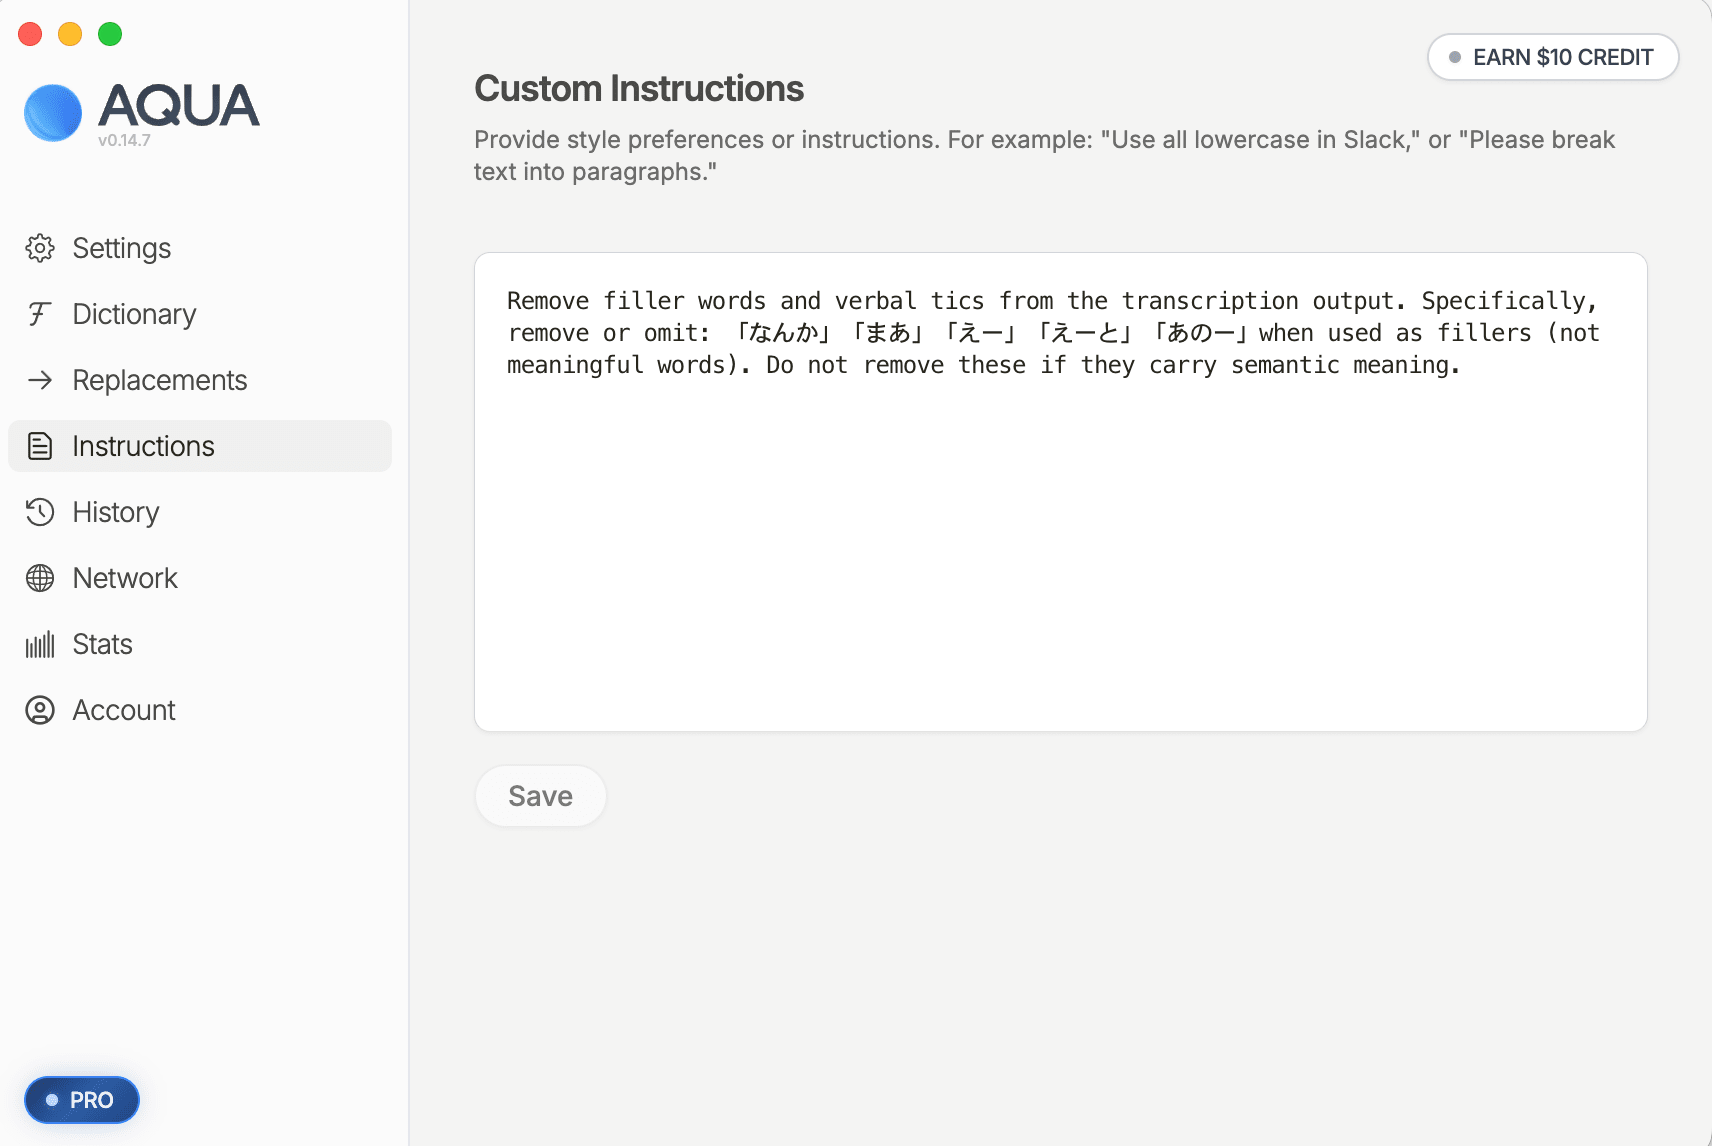Open the Network section
This screenshot has height=1146, width=1712.
click(x=200, y=578)
